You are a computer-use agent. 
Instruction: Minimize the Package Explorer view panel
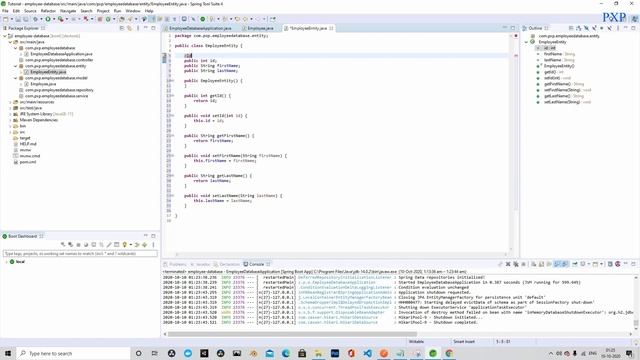click(145, 28)
